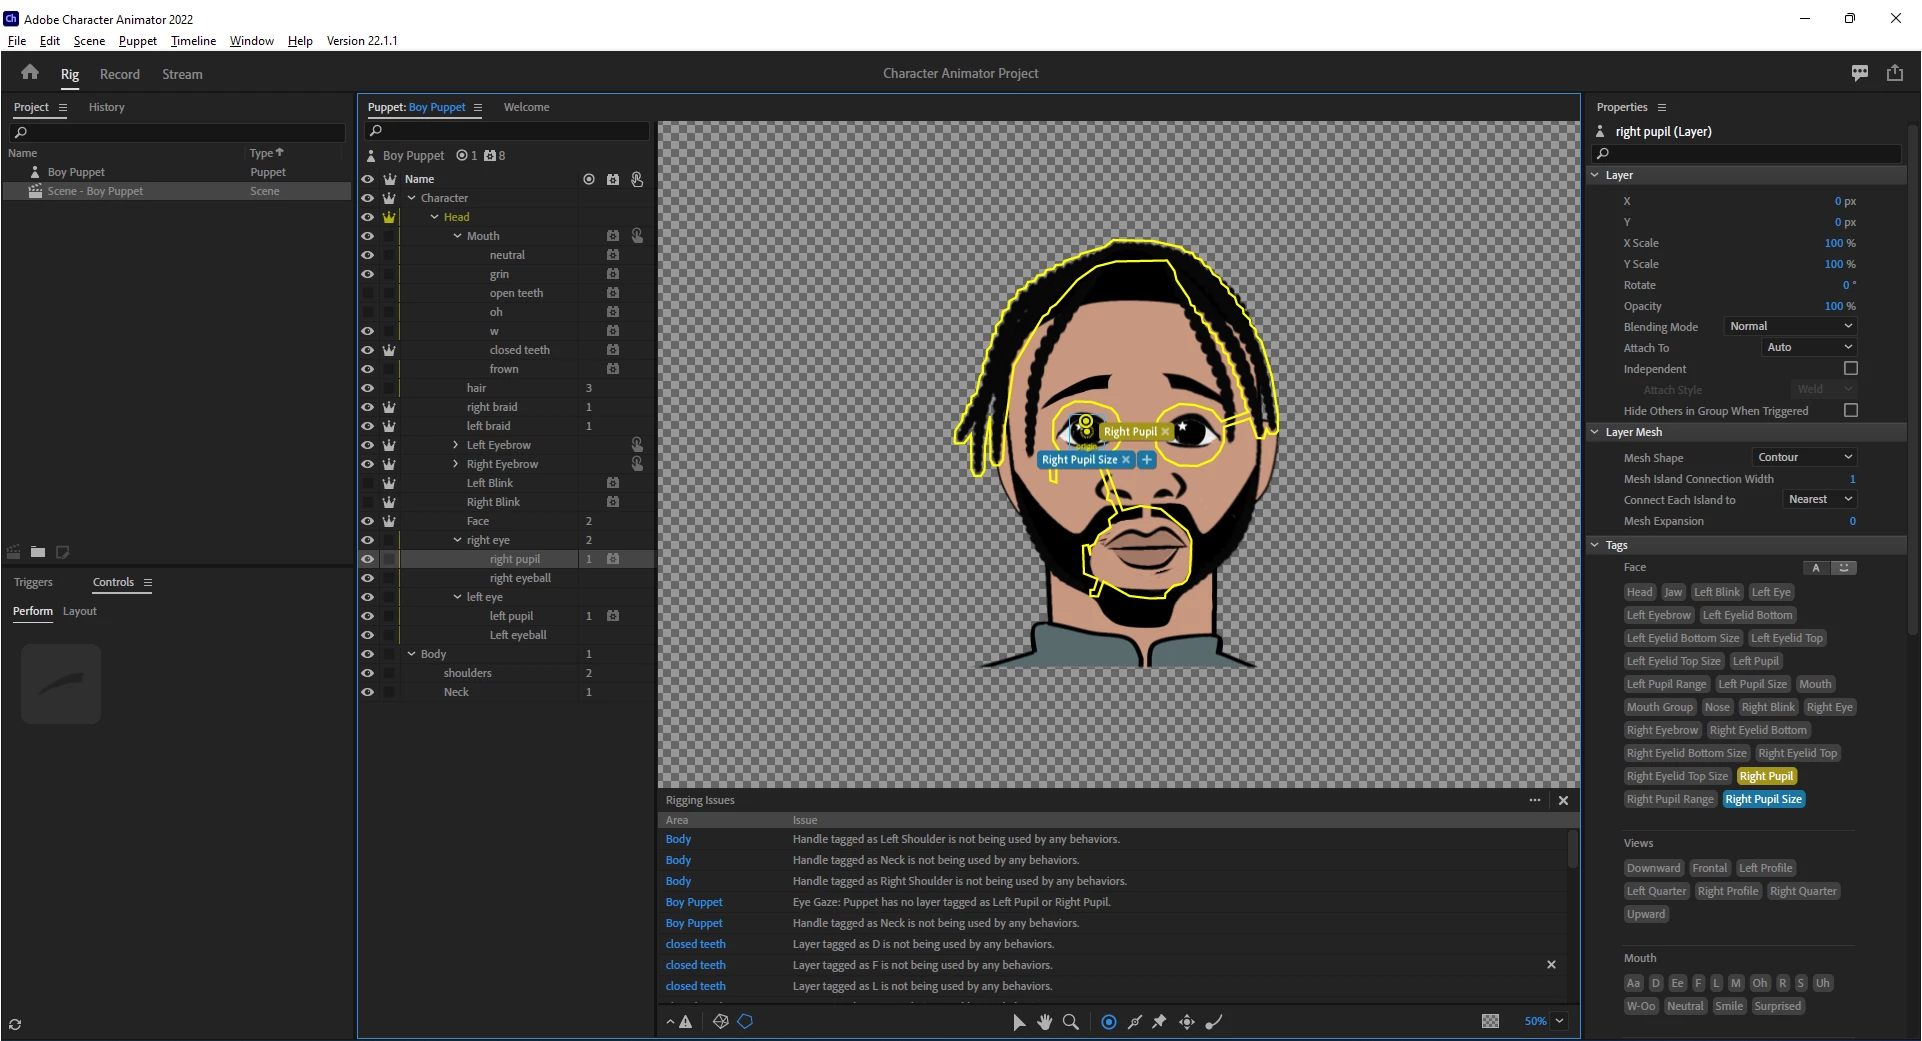
Task: Toggle the transparency grid icon
Action: (x=1490, y=1021)
